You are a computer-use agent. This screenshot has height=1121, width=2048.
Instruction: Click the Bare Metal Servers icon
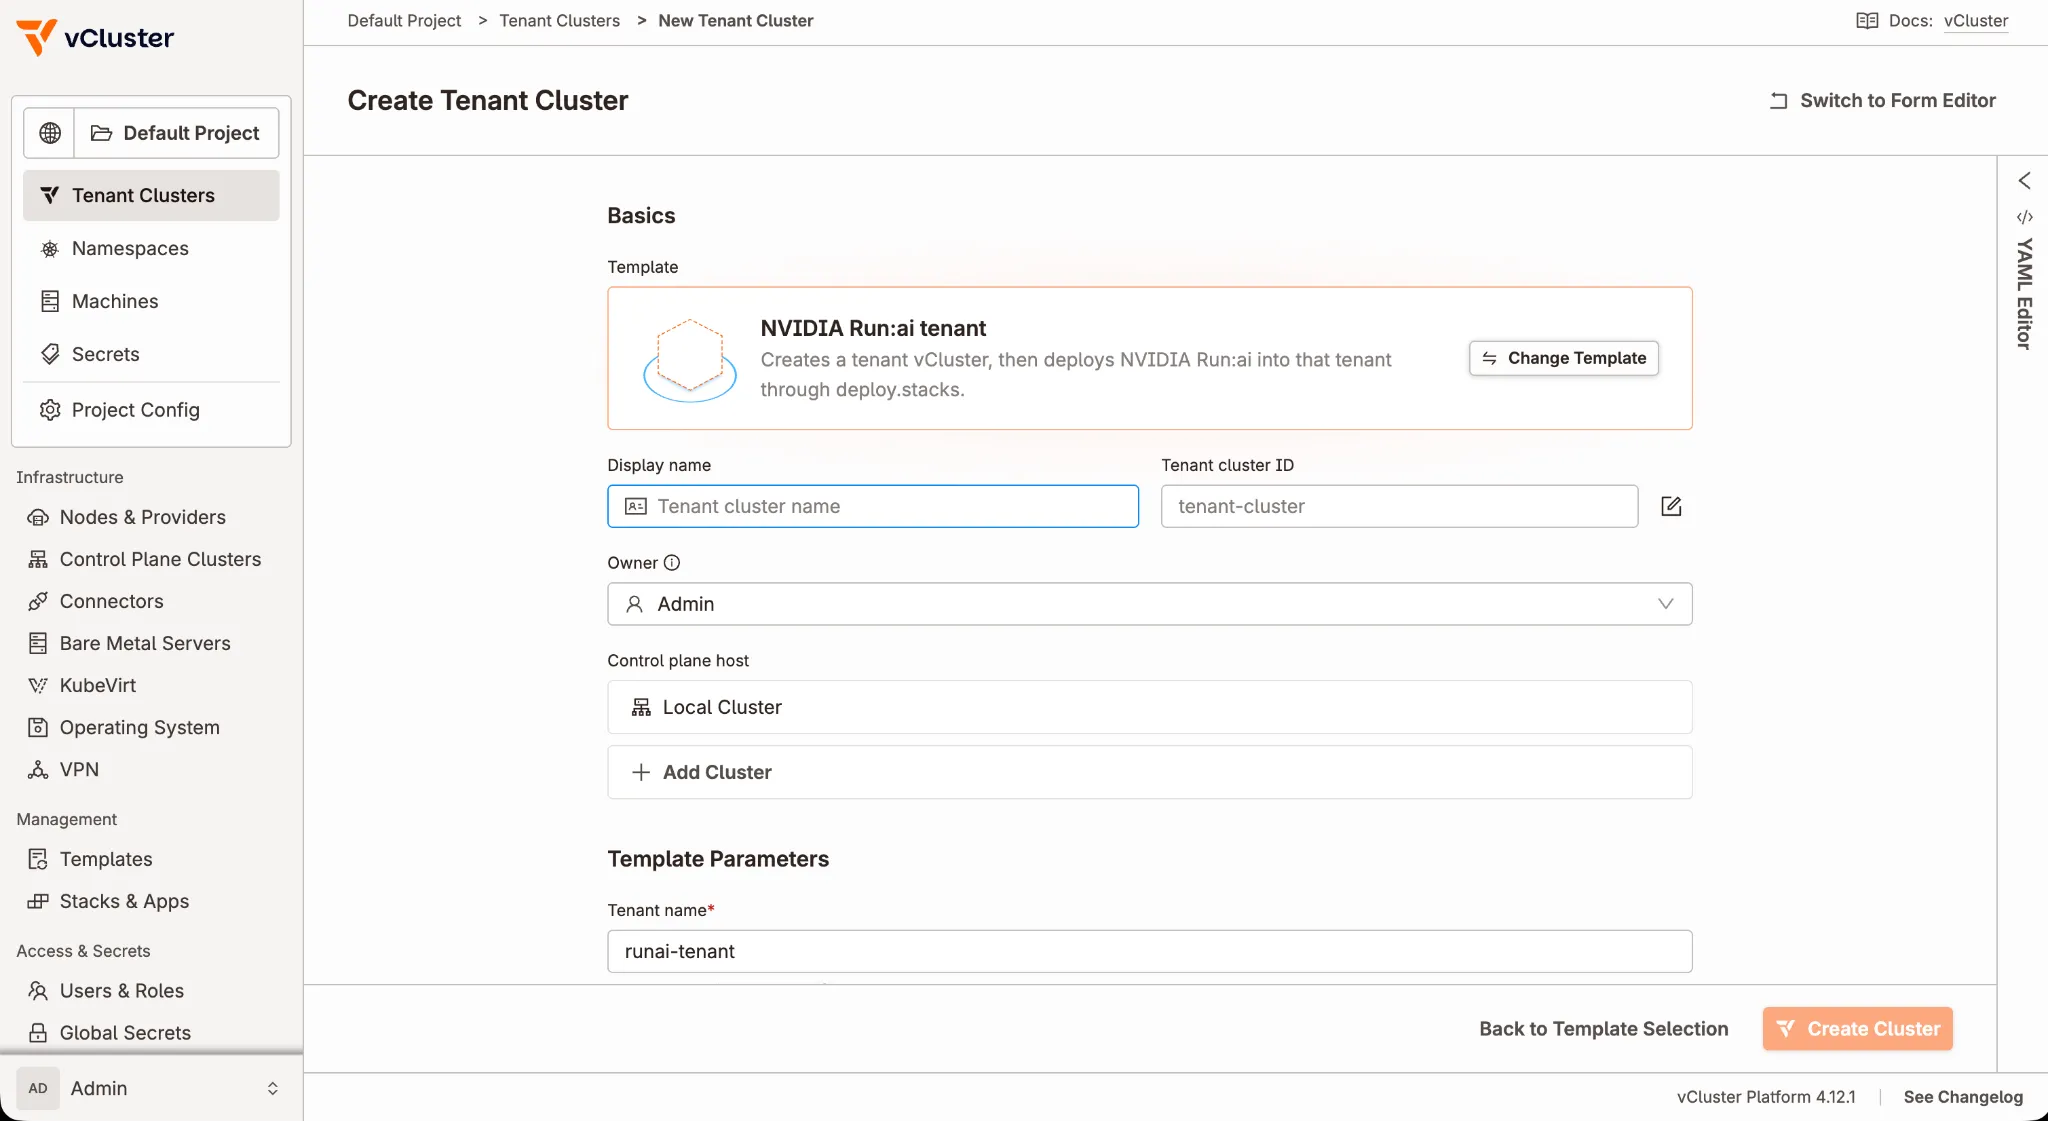[x=38, y=643]
